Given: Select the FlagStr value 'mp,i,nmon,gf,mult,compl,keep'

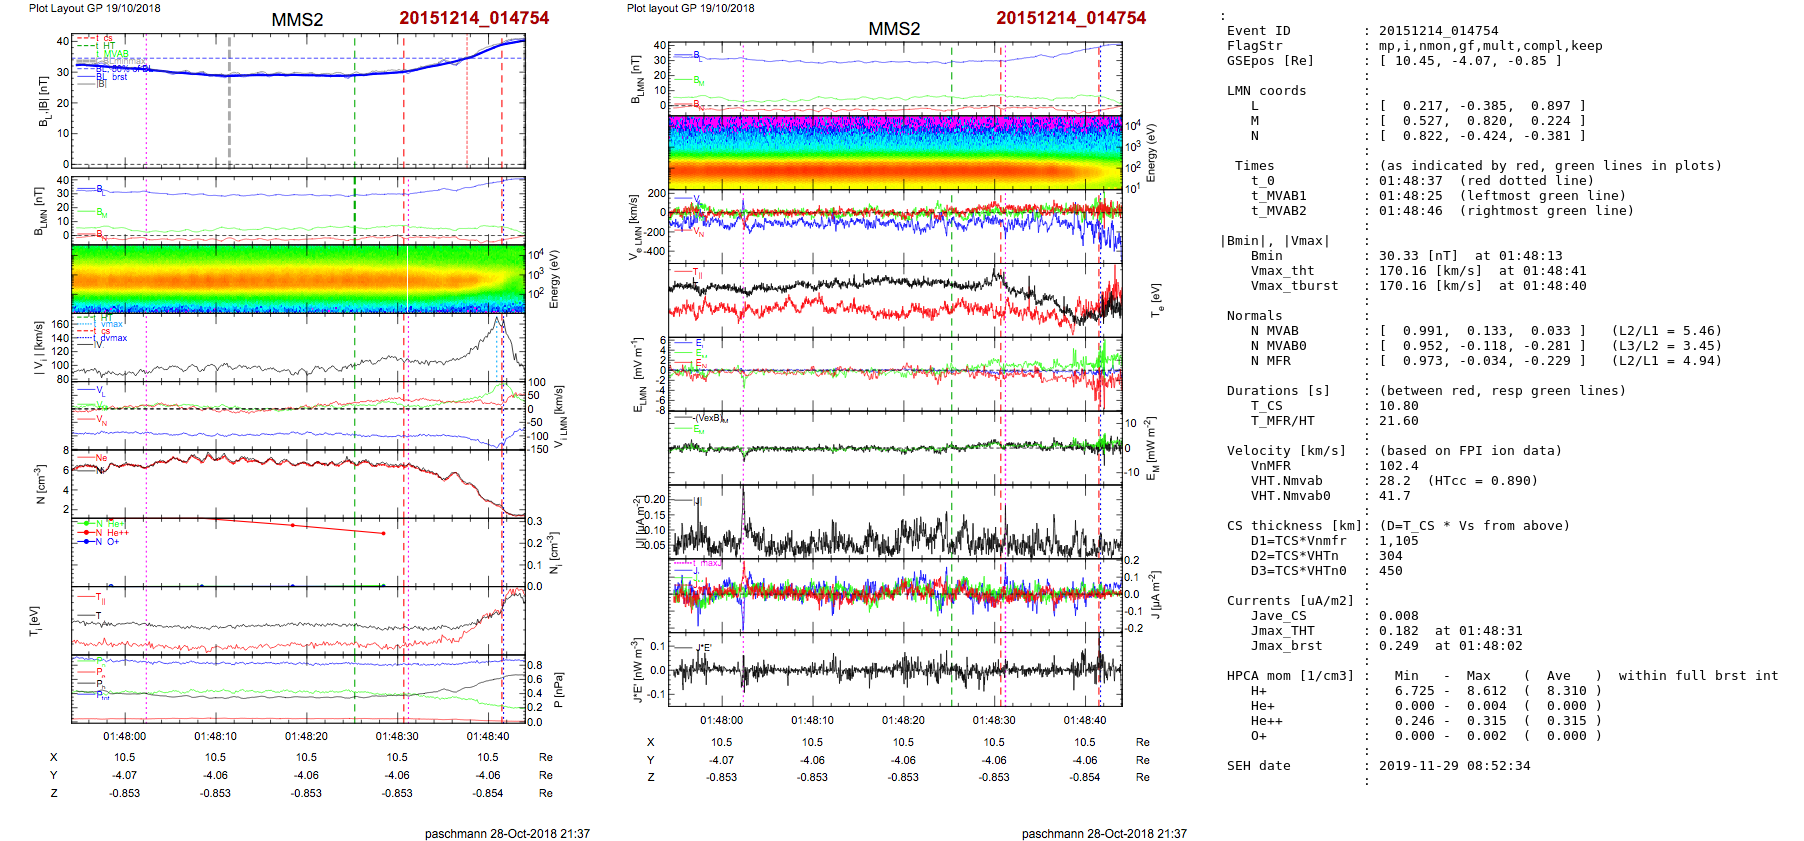Looking at the screenshot, I should [1491, 46].
